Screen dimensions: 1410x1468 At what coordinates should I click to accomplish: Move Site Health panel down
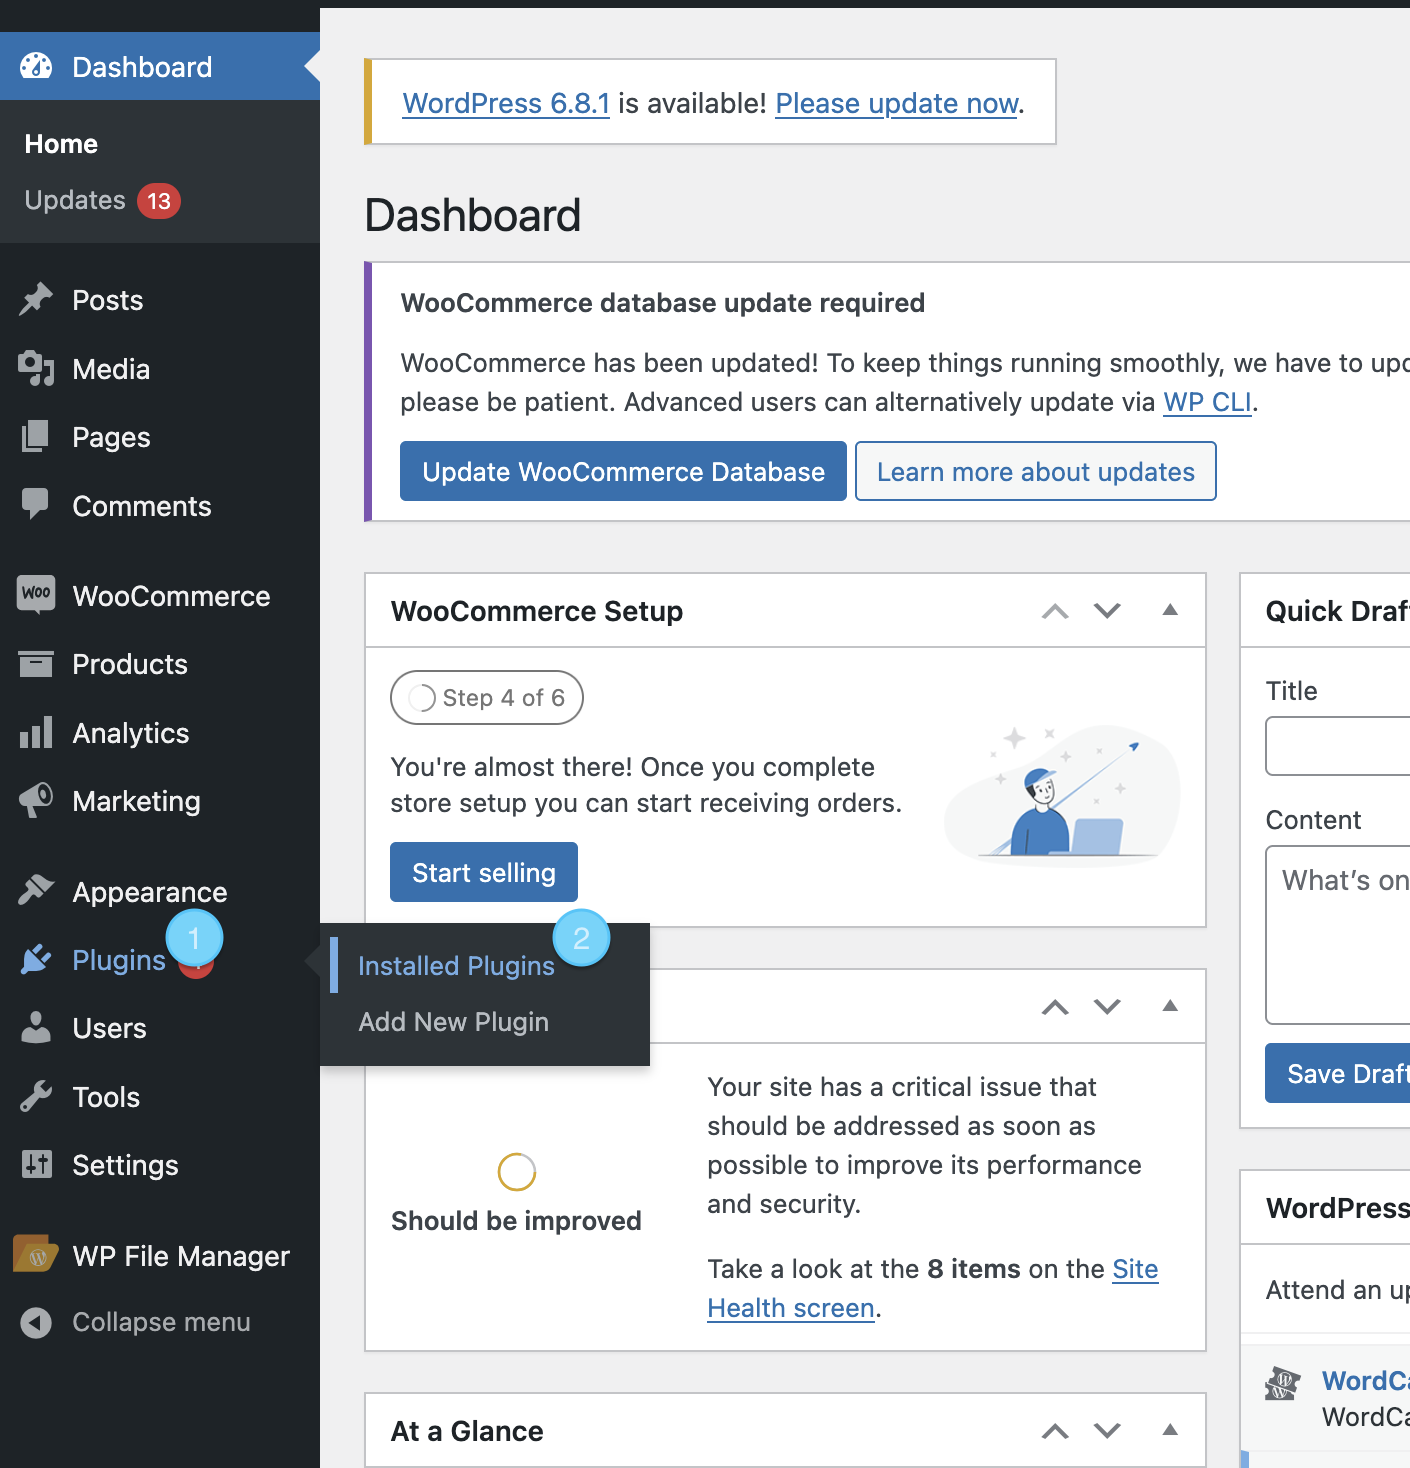click(x=1107, y=1007)
